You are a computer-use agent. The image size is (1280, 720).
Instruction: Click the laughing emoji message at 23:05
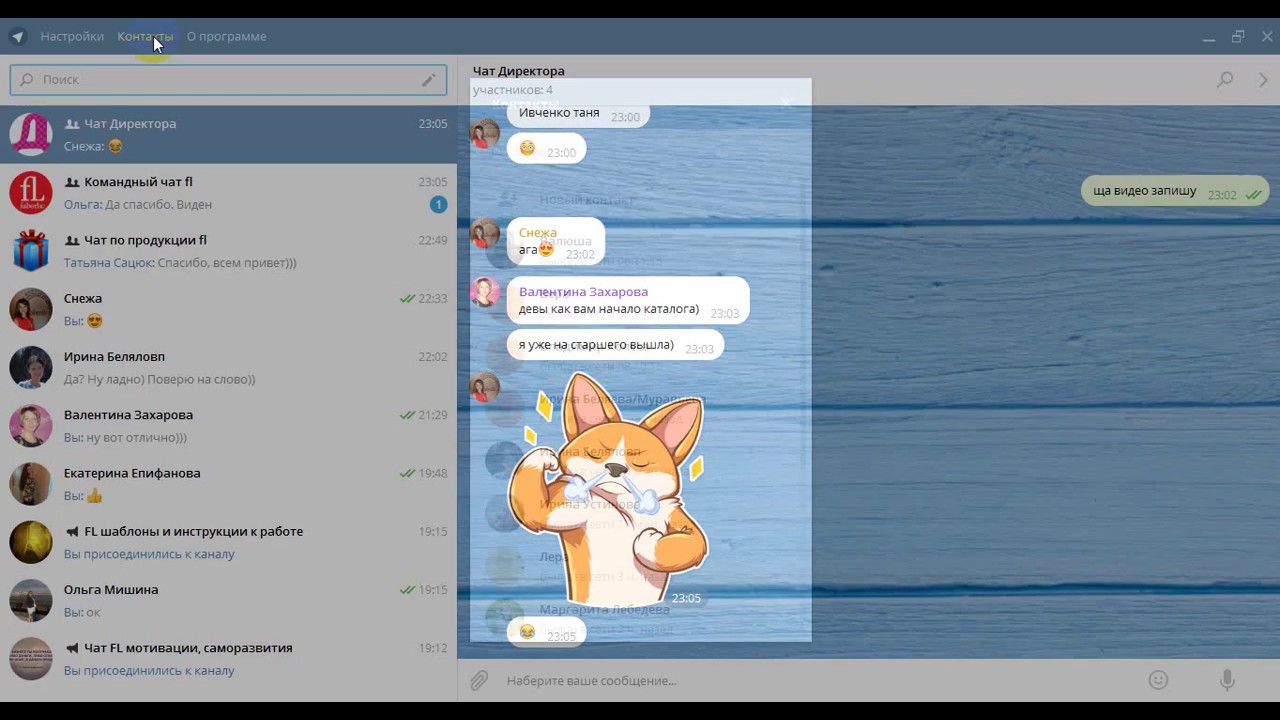[546, 633]
